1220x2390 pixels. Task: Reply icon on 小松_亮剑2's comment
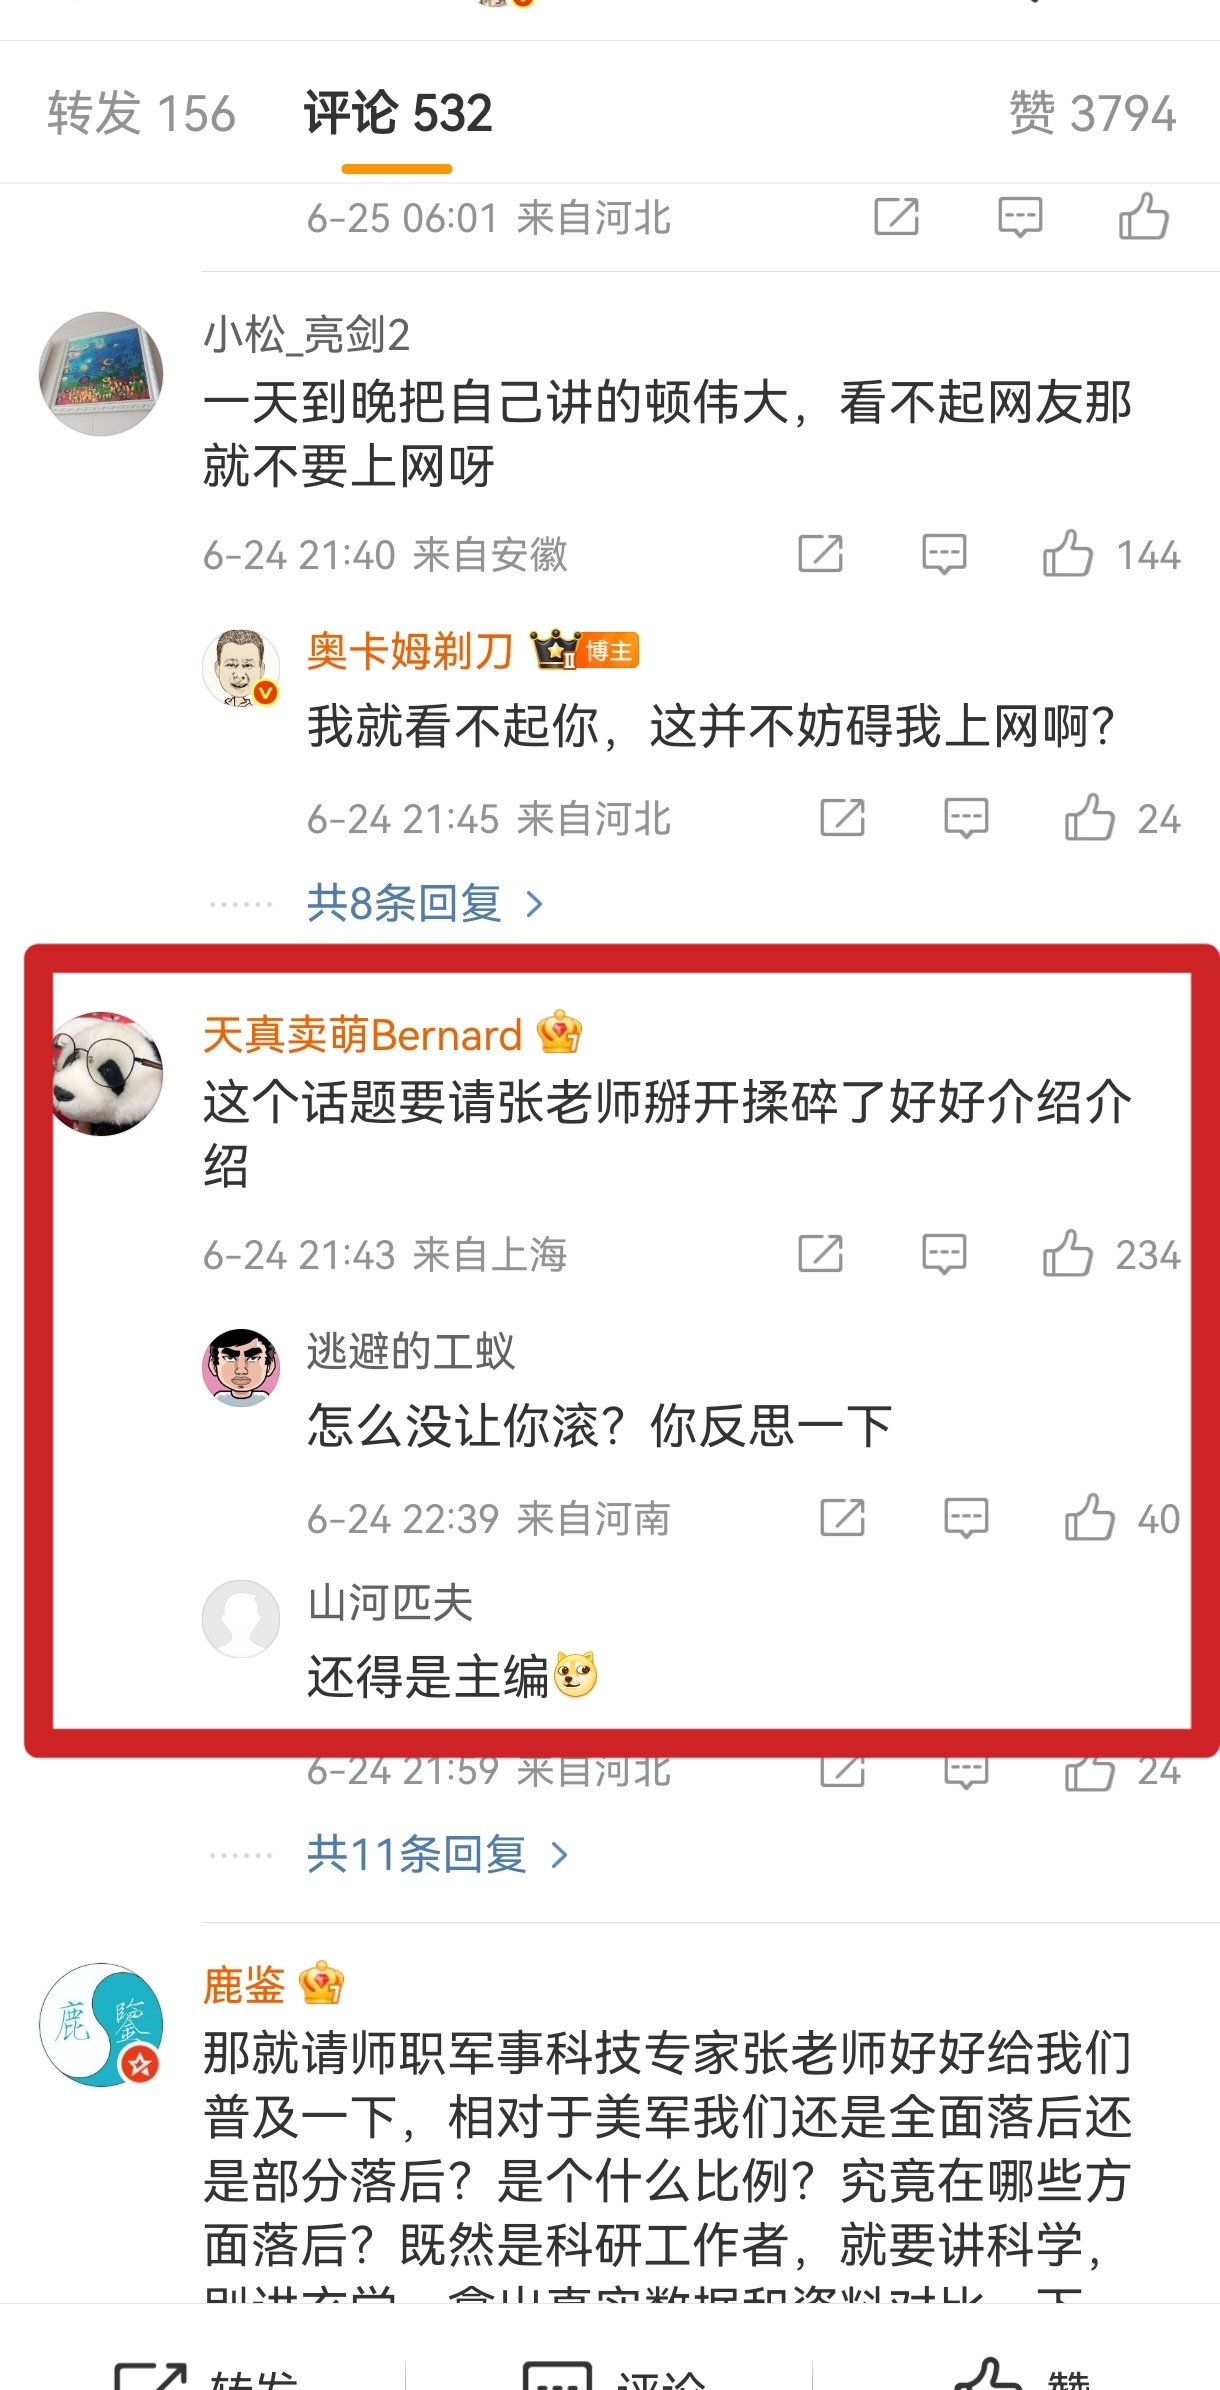click(944, 554)
